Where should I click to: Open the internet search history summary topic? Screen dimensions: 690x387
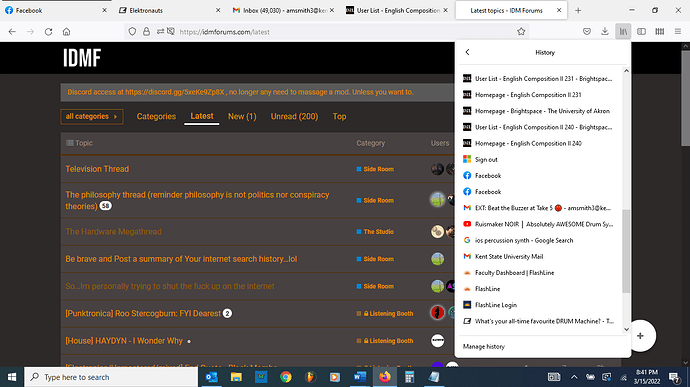tap(181, 259)
